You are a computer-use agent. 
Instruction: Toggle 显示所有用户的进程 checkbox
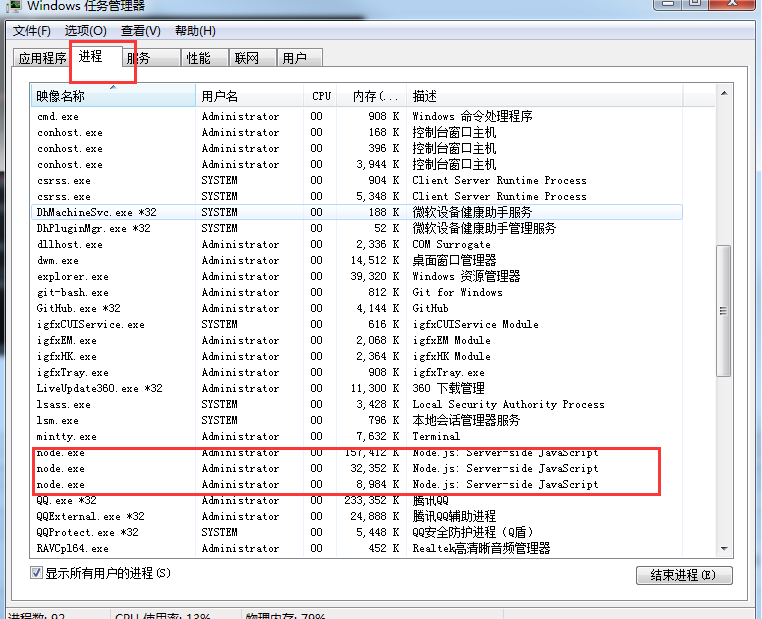coord(36,573)
